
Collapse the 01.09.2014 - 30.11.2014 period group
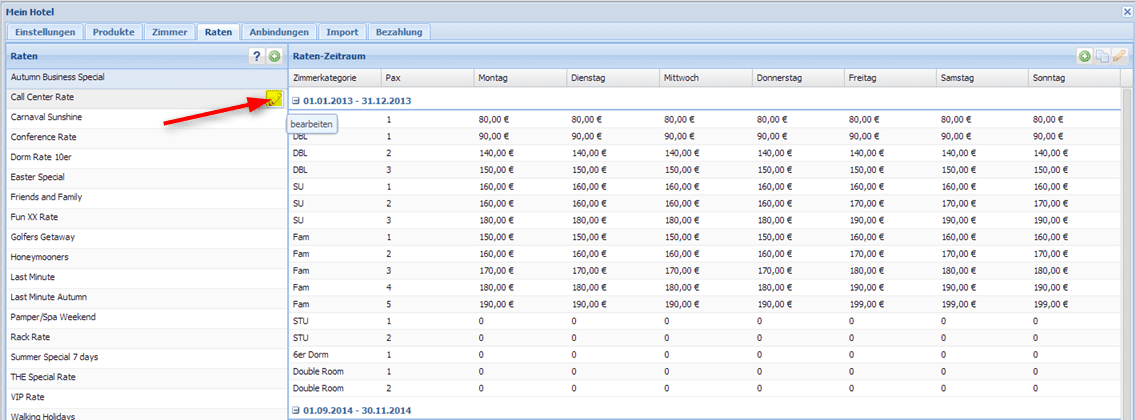[297, 410]
